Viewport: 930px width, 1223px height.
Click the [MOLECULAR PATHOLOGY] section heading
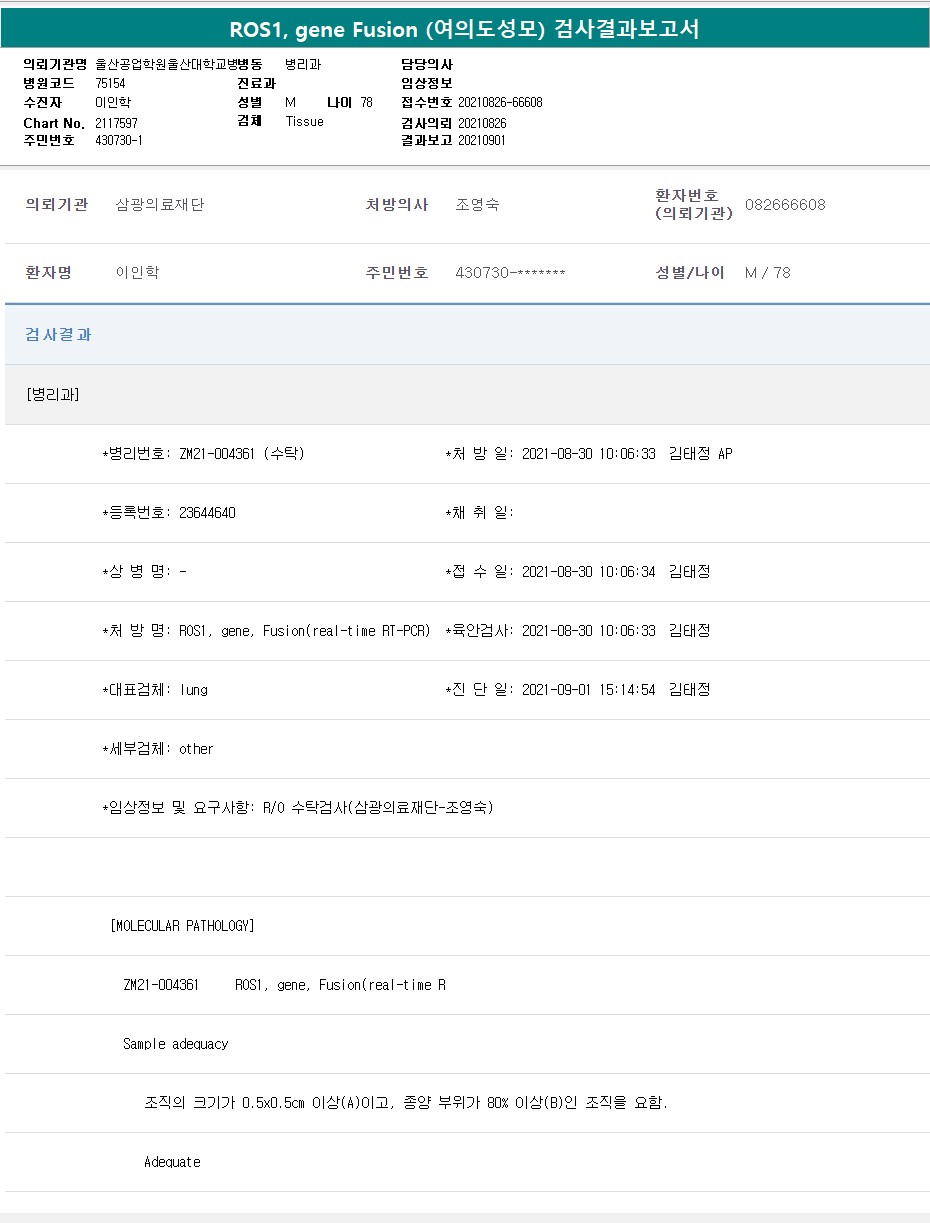182,926
